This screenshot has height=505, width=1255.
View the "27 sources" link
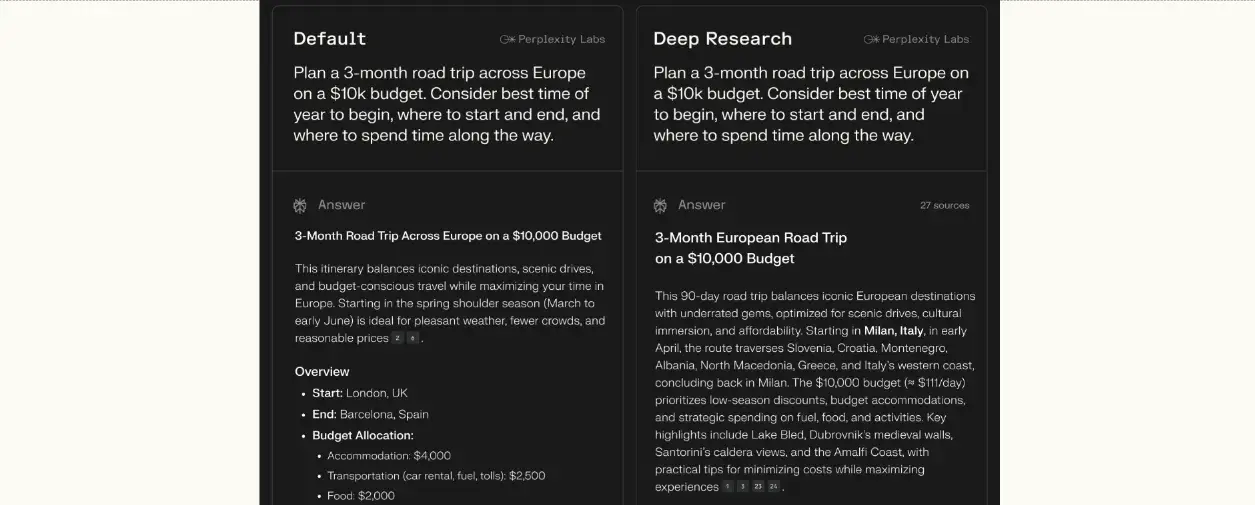pyautogui.click(x=944, y=205)
